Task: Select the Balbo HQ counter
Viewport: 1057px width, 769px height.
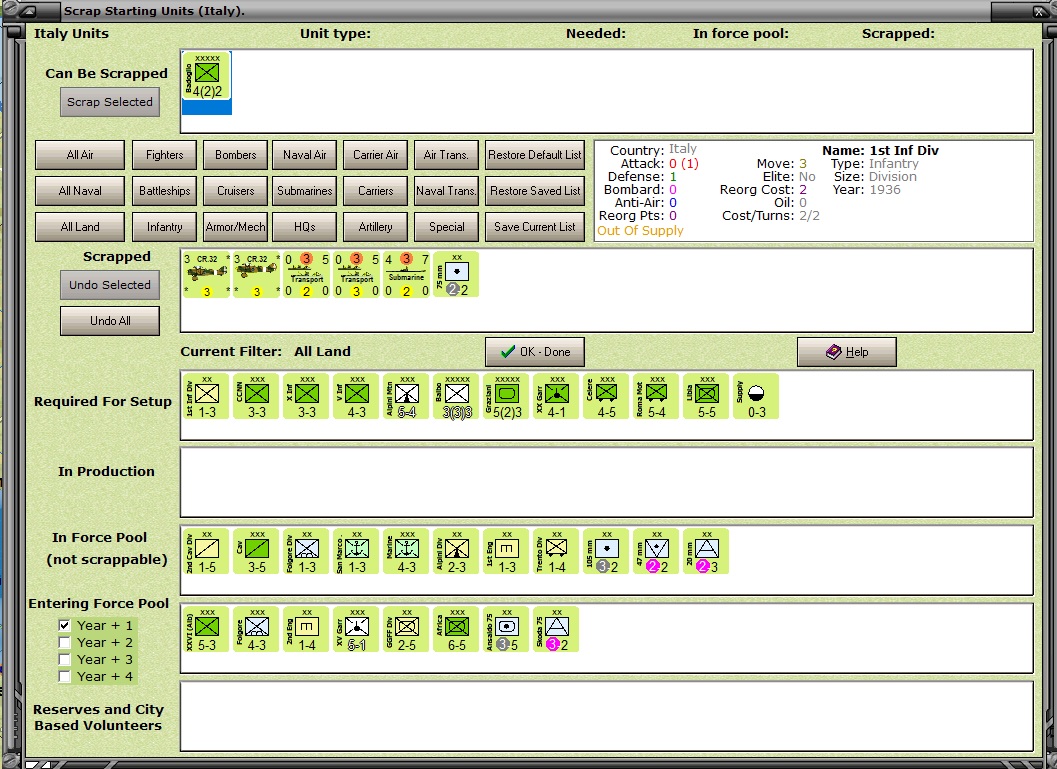Action: 457,396
